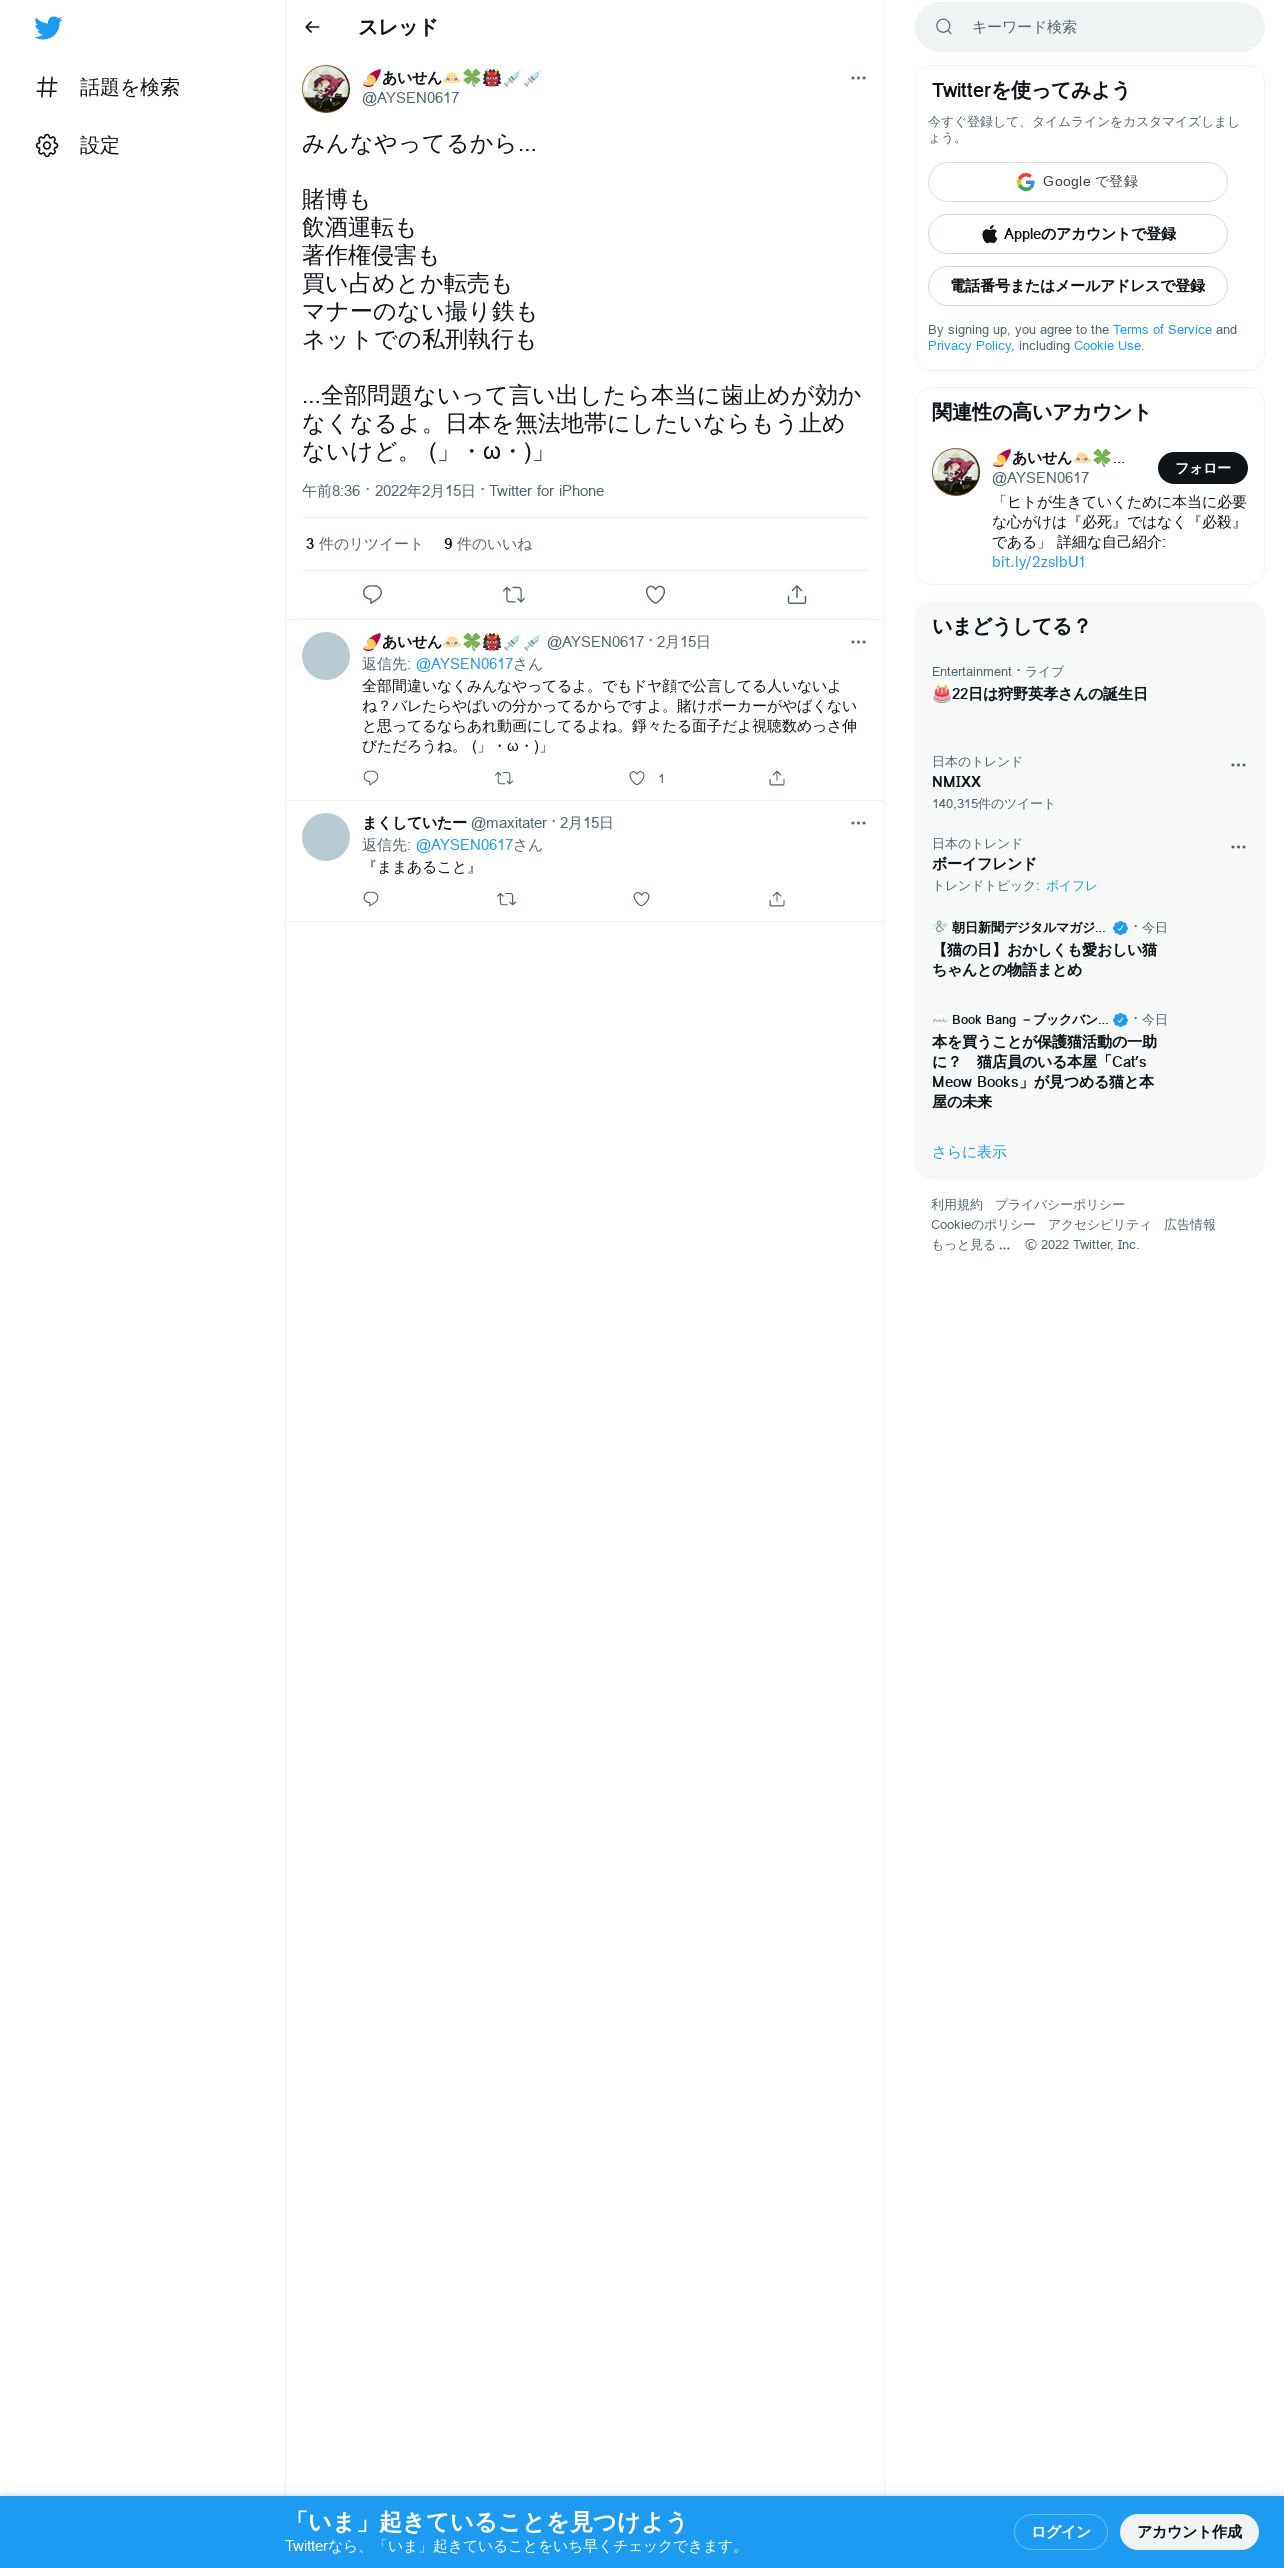Open the さらに表示 link under trends
Image resolution: width=1284 pixels, height=2568 pixels.
point(969,1152)
